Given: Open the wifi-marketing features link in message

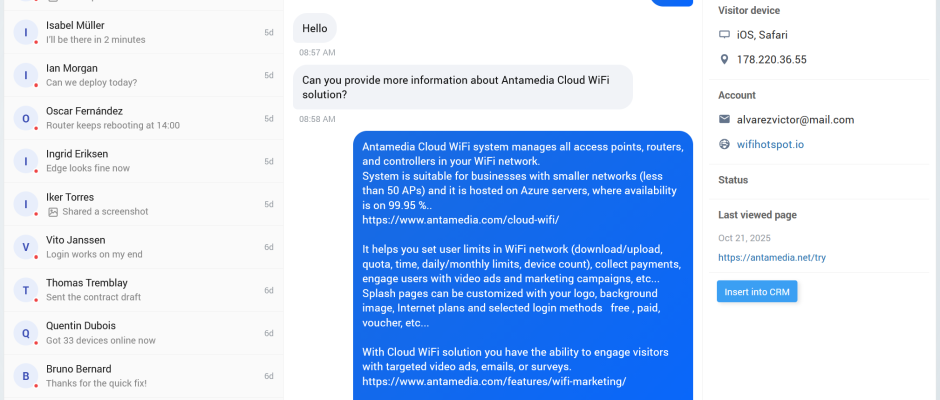Looking at the screenshot, I should (494, 381).
